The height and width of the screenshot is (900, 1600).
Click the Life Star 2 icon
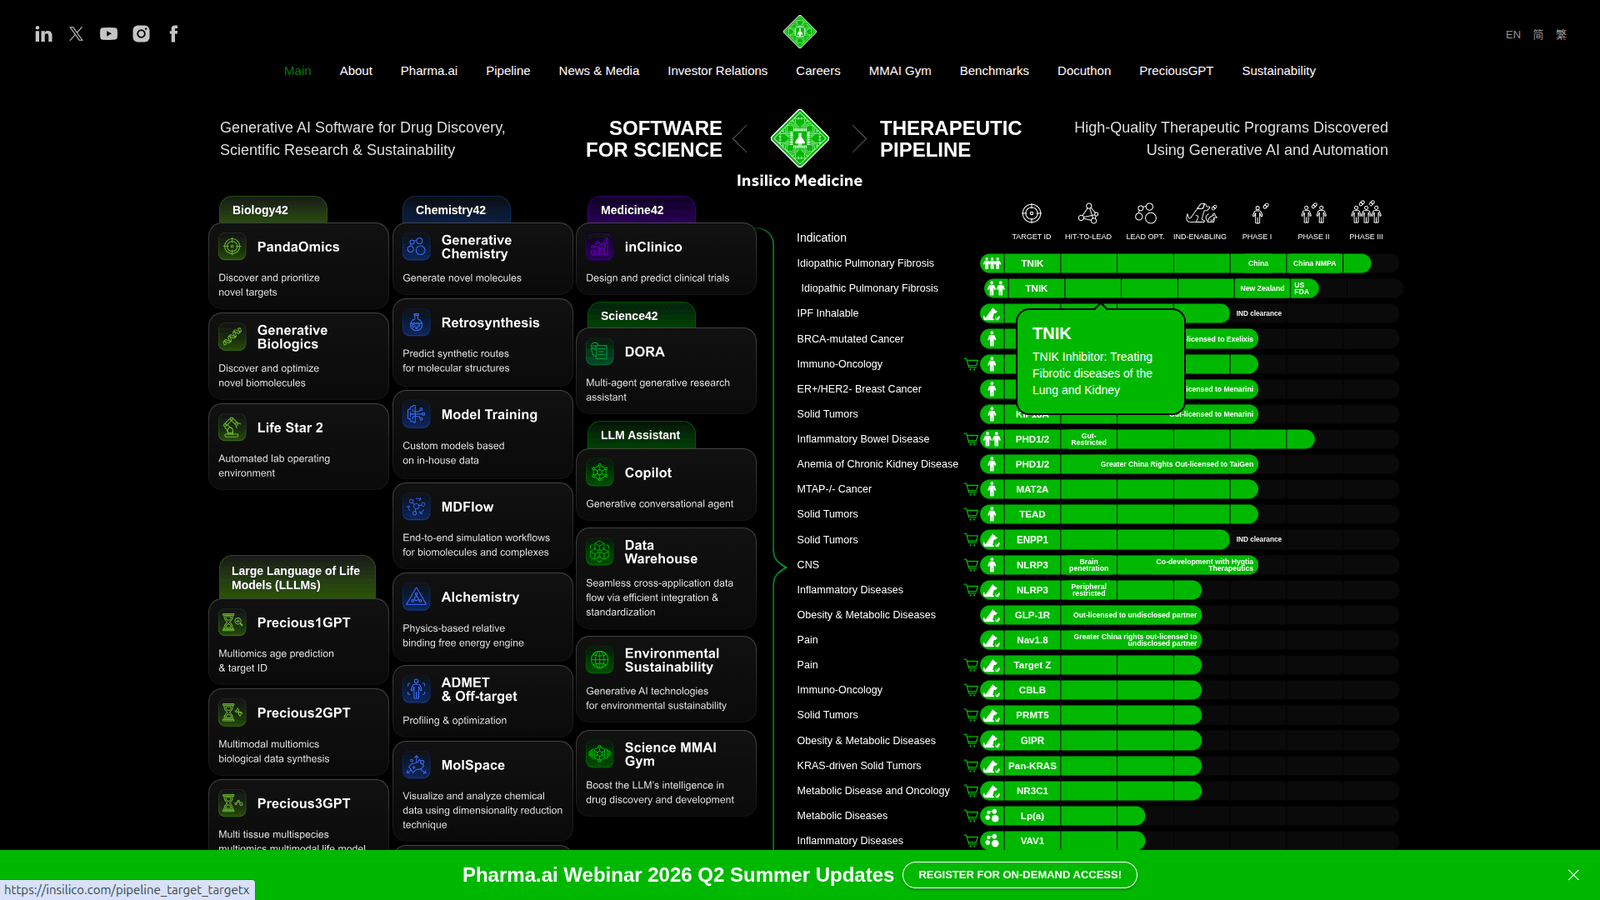pyautogui.click(x=232, y=428)
